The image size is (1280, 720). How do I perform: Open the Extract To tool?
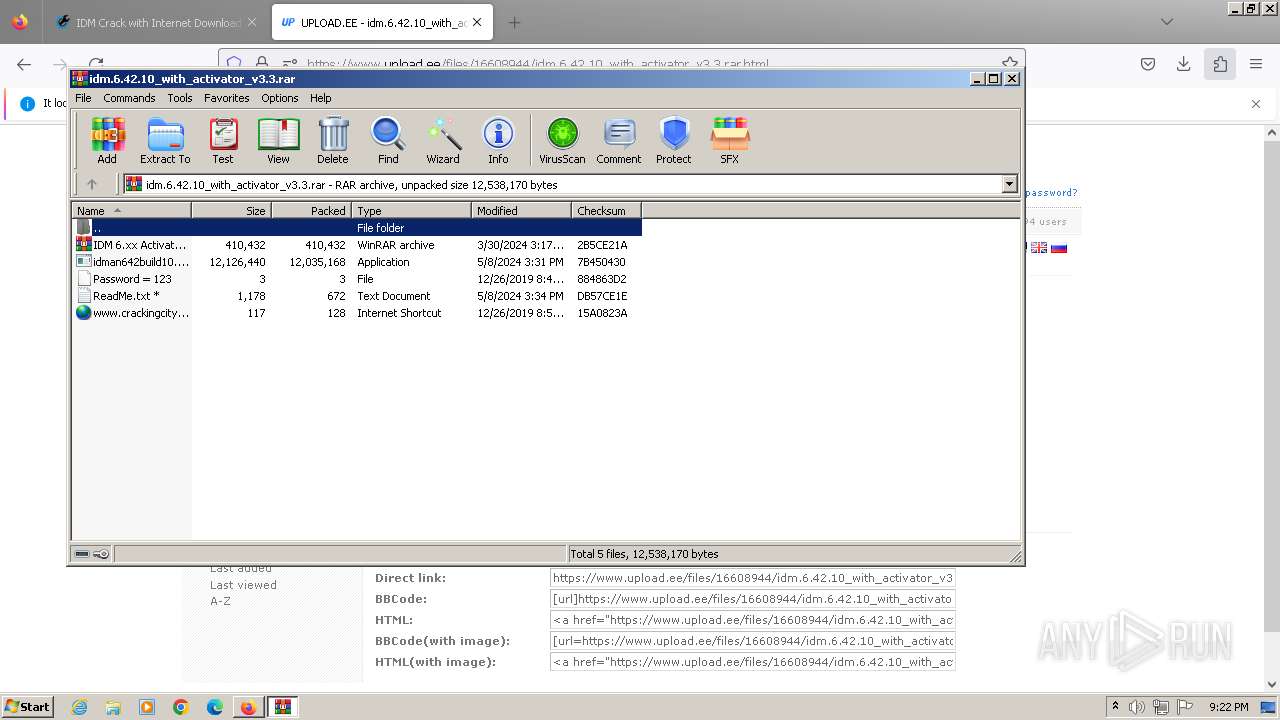point(165,140)
